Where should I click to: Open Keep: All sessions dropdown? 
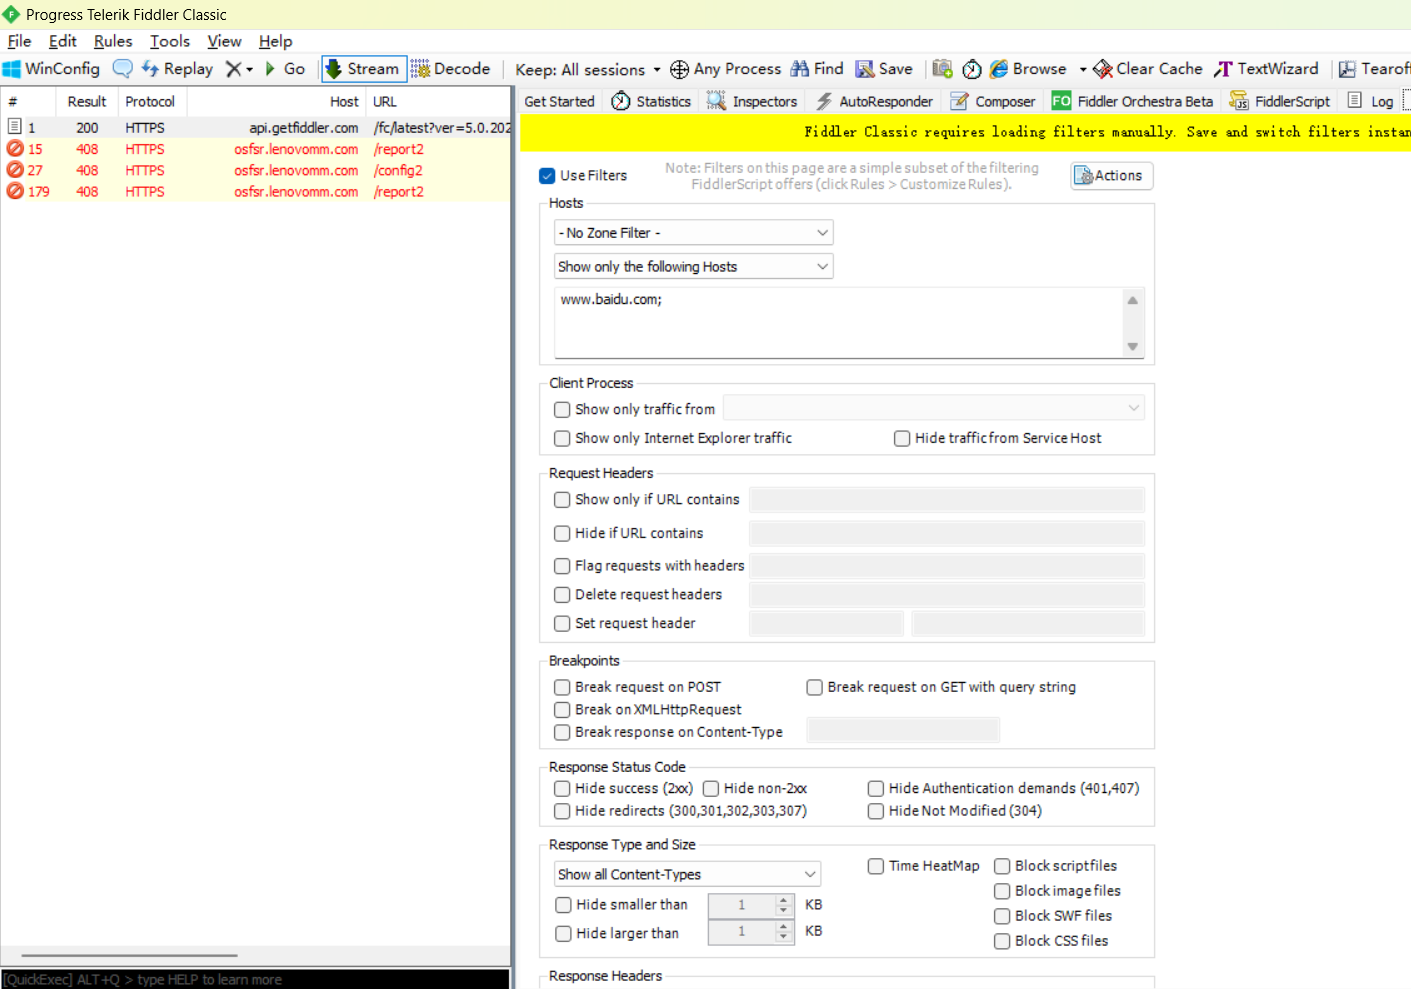(588, 69)
